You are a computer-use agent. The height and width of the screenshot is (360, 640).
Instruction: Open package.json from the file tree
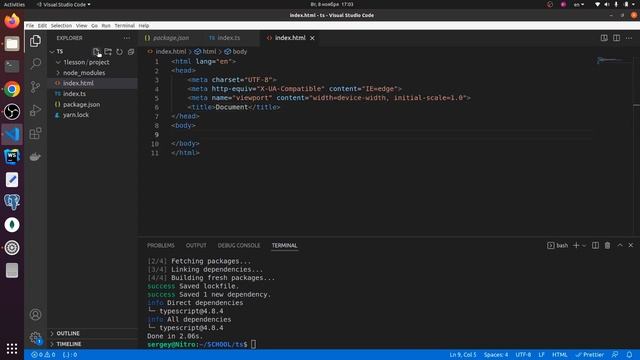[93, 104]
